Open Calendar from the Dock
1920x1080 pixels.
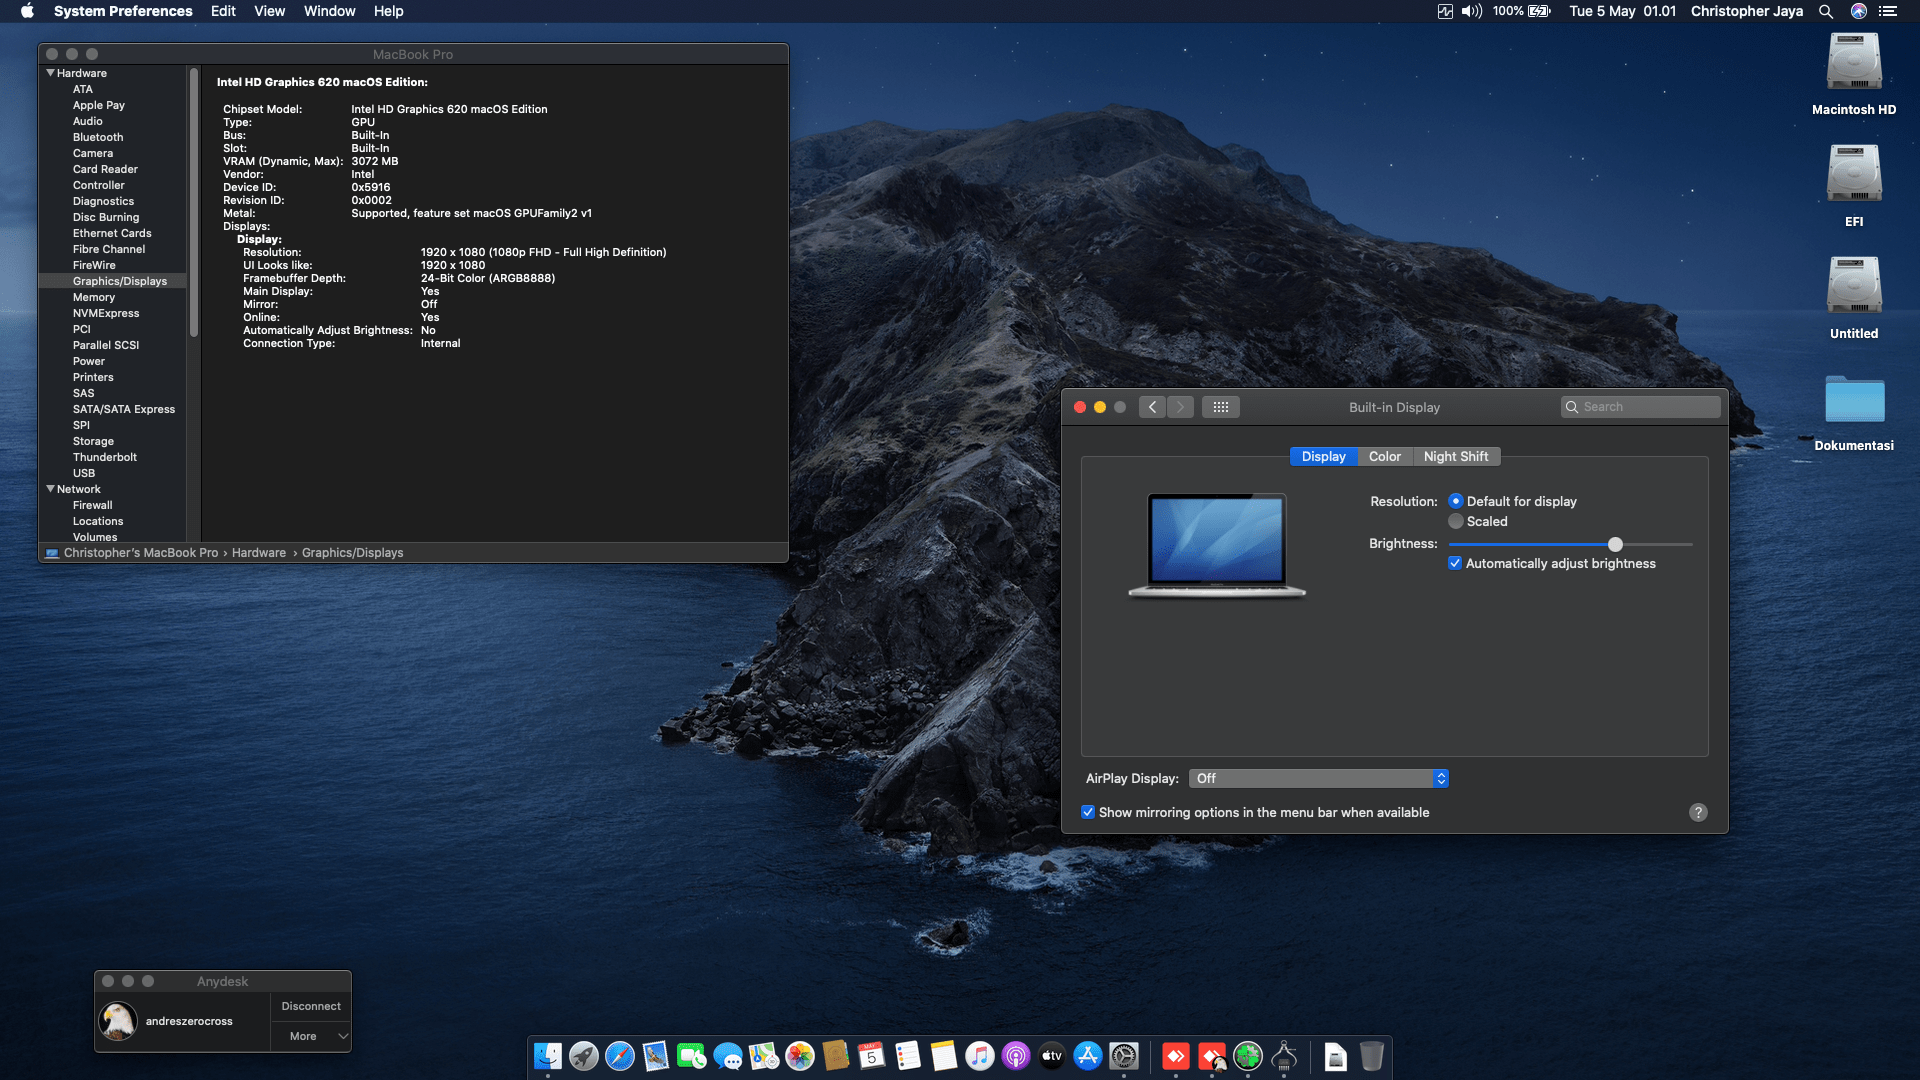point(872,1056)
